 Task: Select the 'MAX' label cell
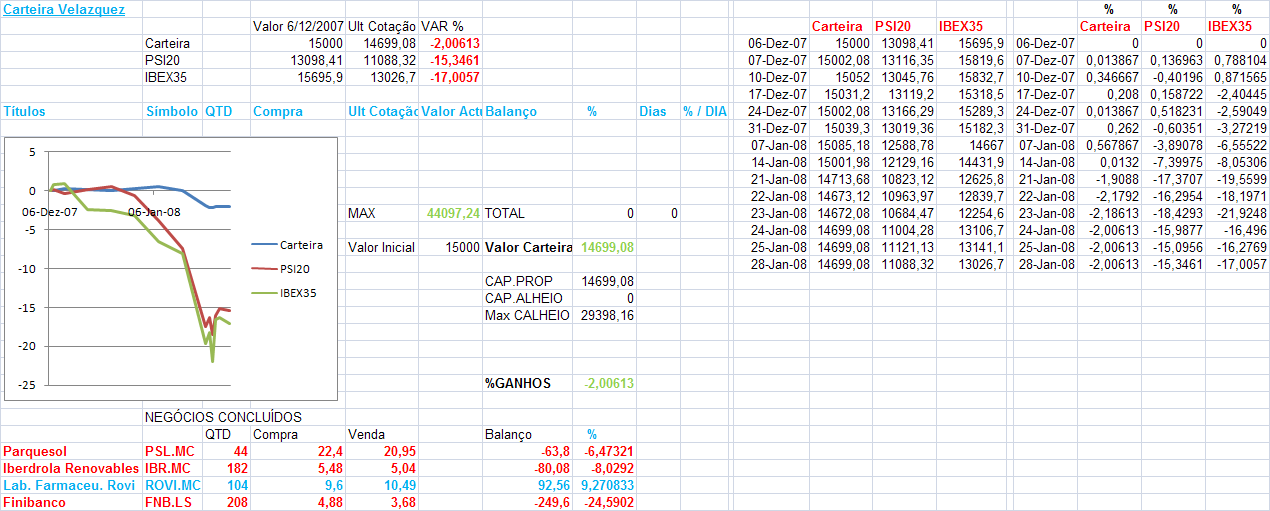[x=362, y=214]
